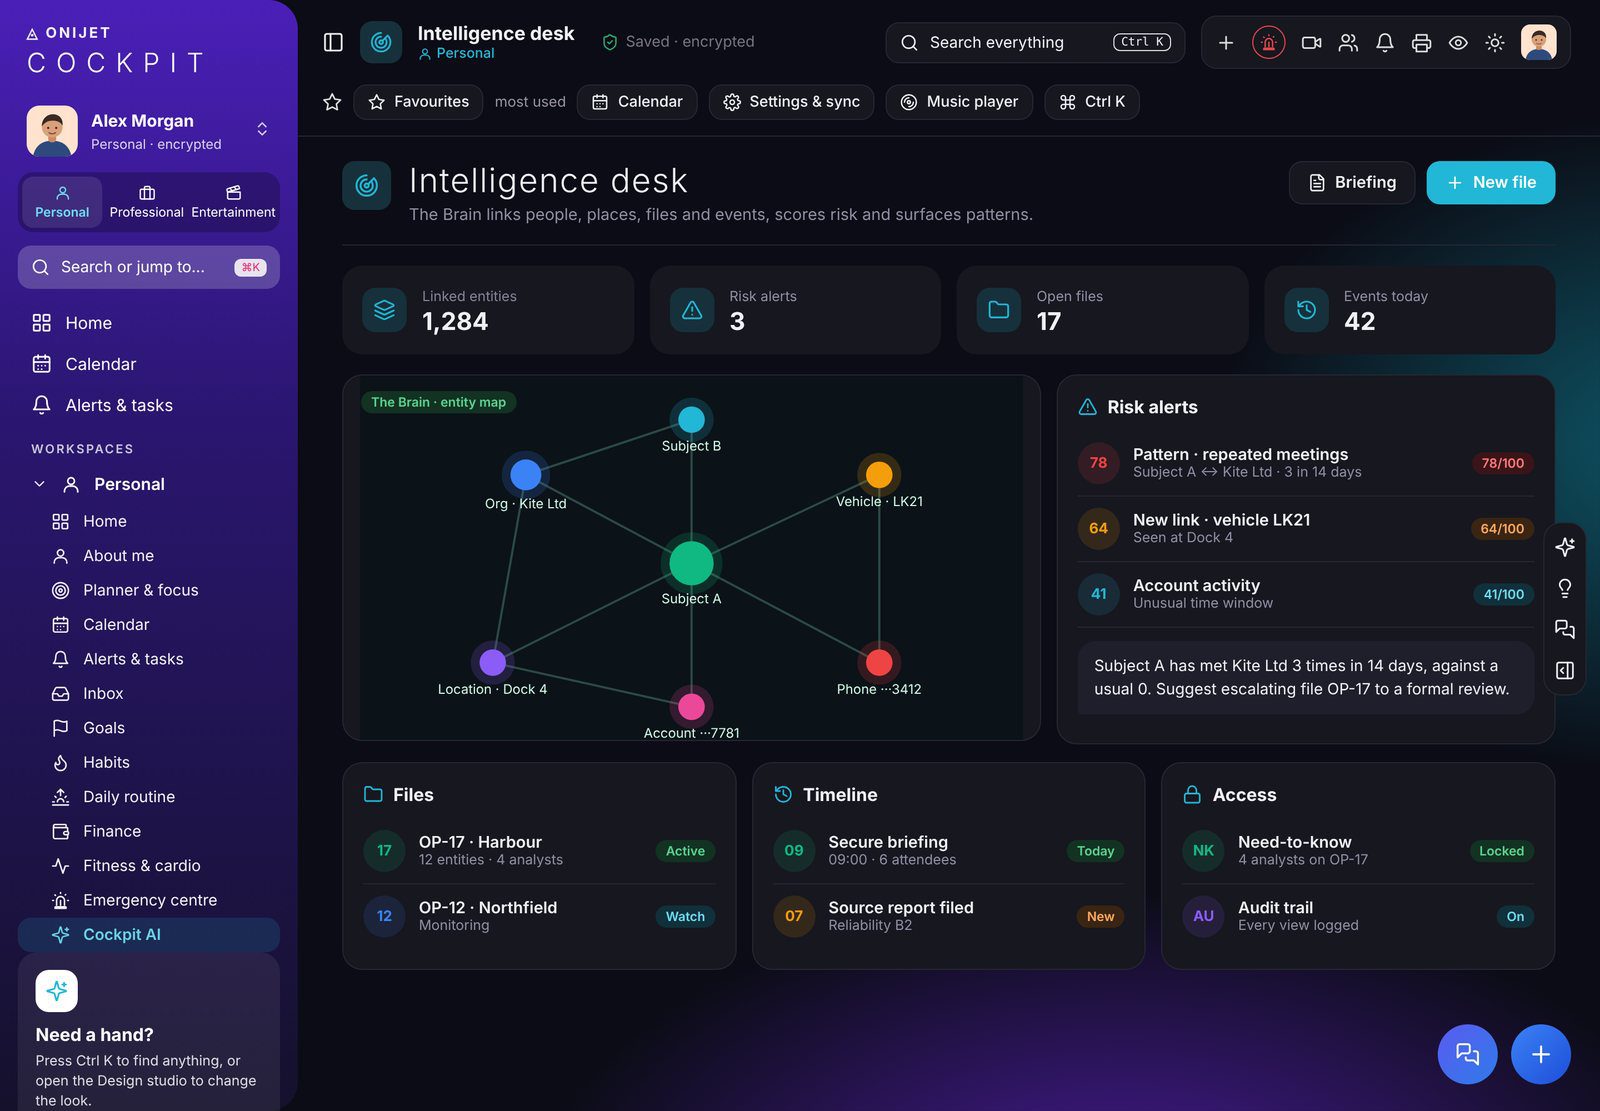Open Emergency centre in the sidebar
The image size is (1600, 1111).
149,900
